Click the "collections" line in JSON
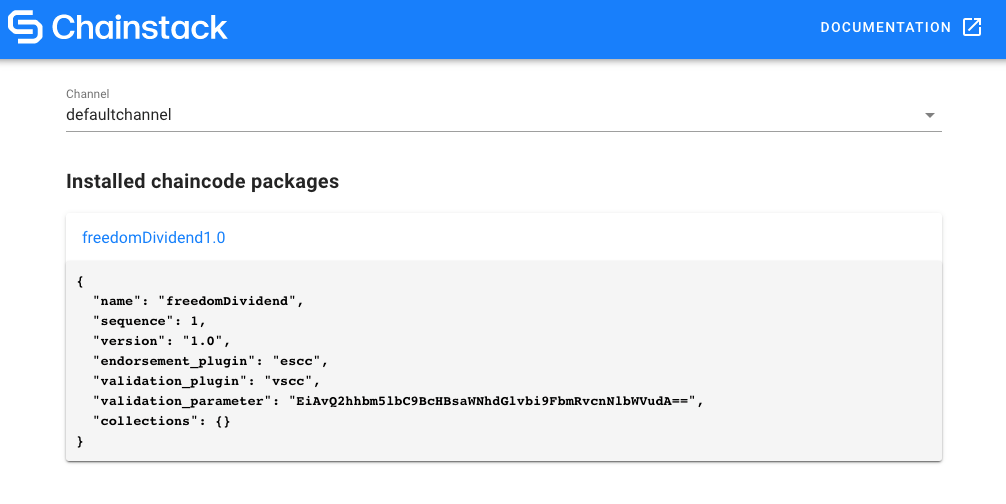The image size is (1006, 504). (162, 421)
